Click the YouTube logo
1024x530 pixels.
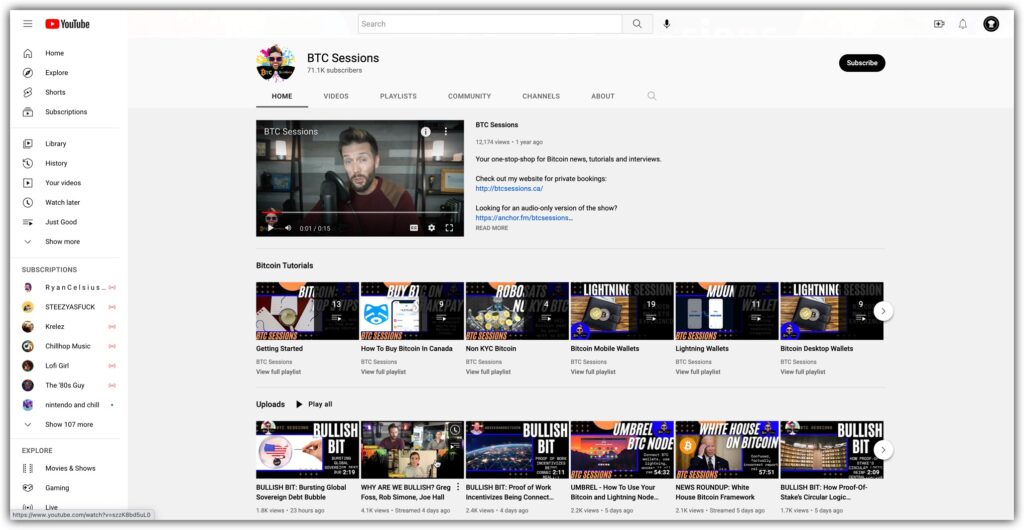[x=67, y=24]
